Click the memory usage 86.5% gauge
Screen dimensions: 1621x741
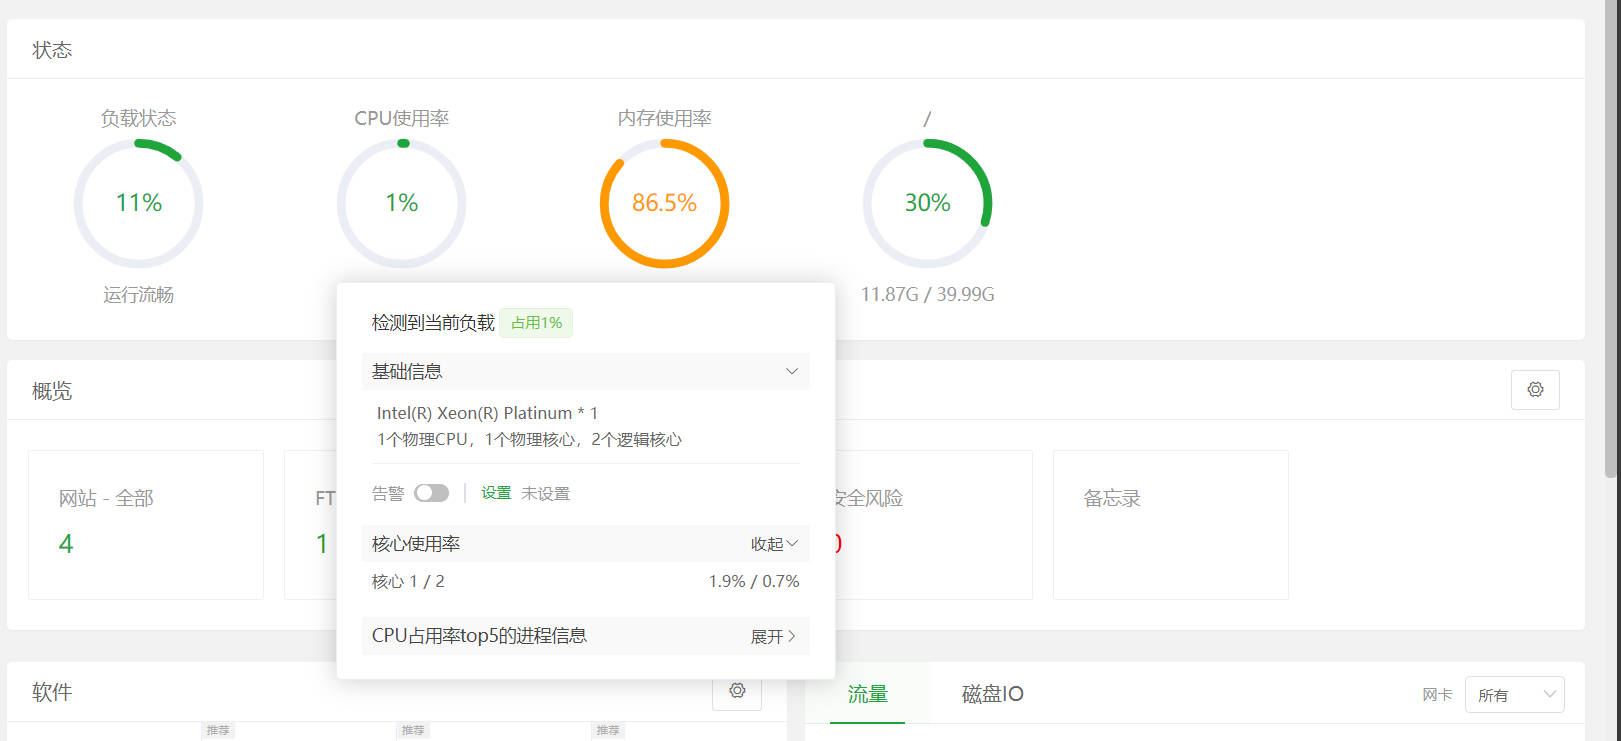[x=664, y=203]
